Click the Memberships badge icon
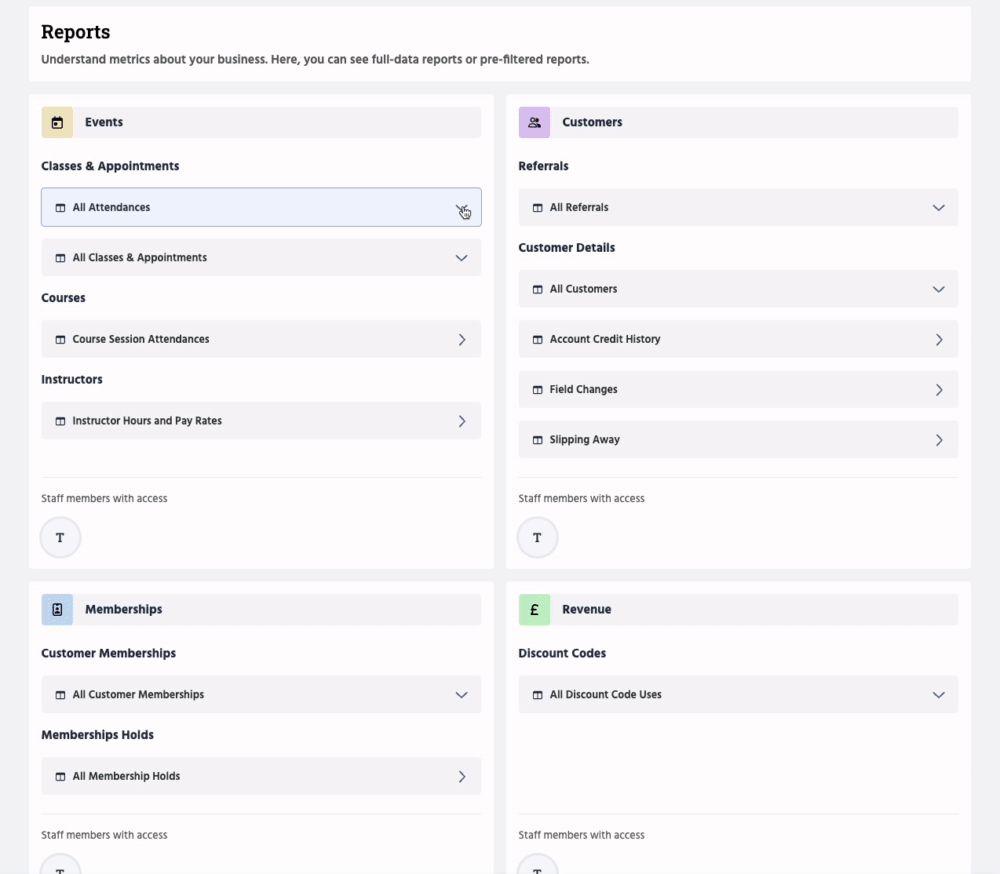 coord(57,609)
